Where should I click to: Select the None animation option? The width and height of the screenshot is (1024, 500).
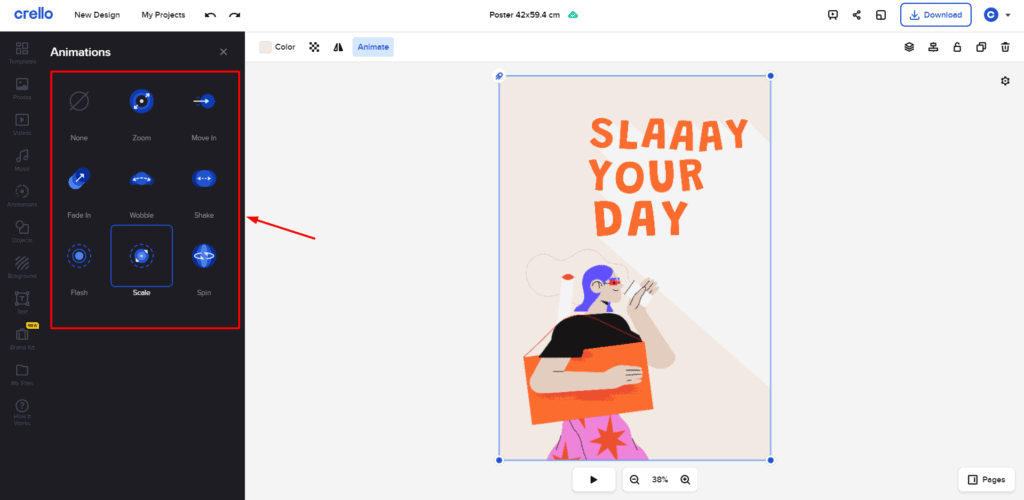(x=79, y=112)
